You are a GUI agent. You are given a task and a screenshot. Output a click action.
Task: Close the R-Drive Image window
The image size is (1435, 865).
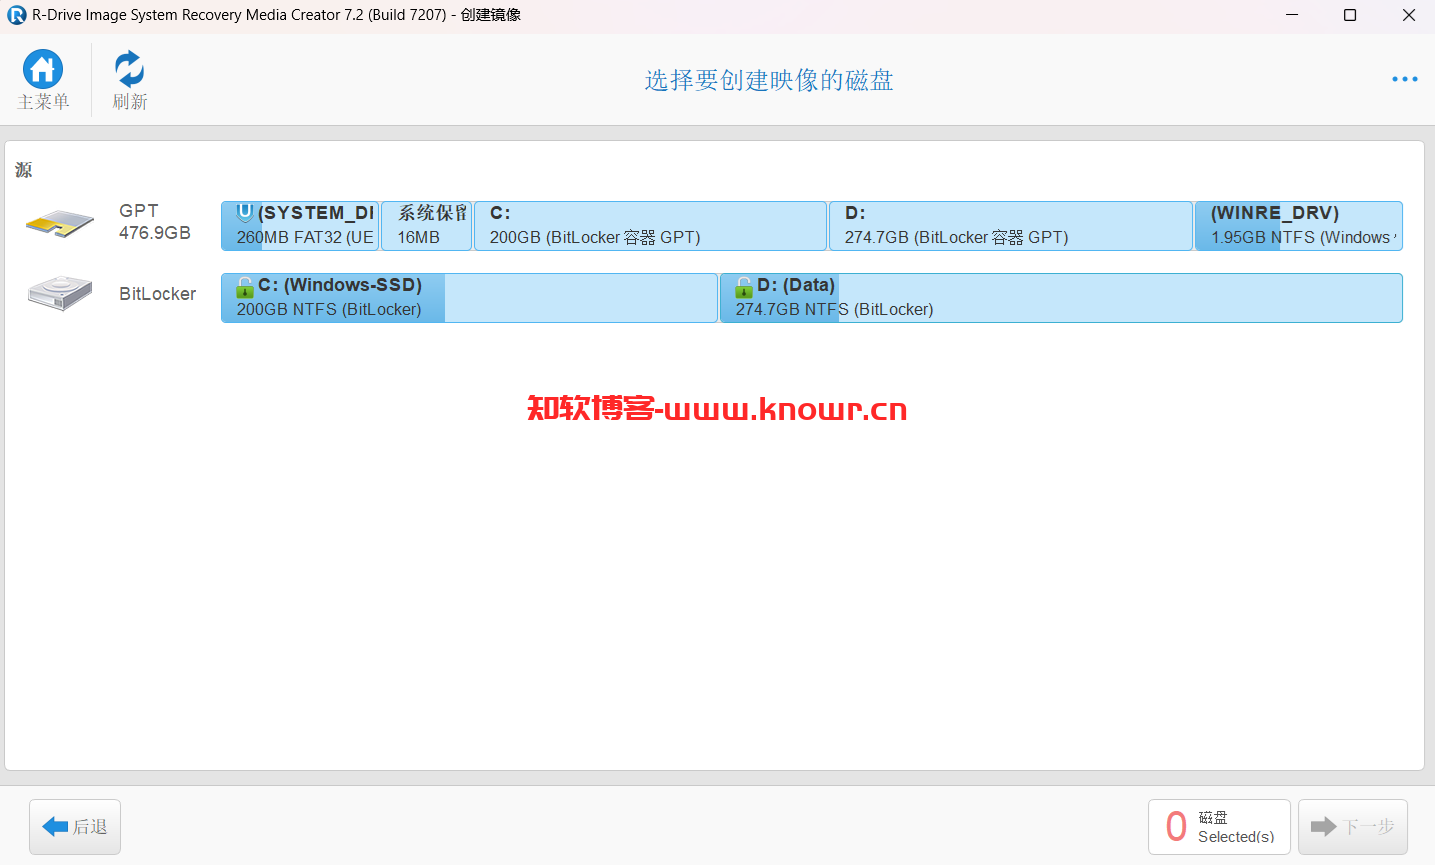click(x=1408, y=15)
